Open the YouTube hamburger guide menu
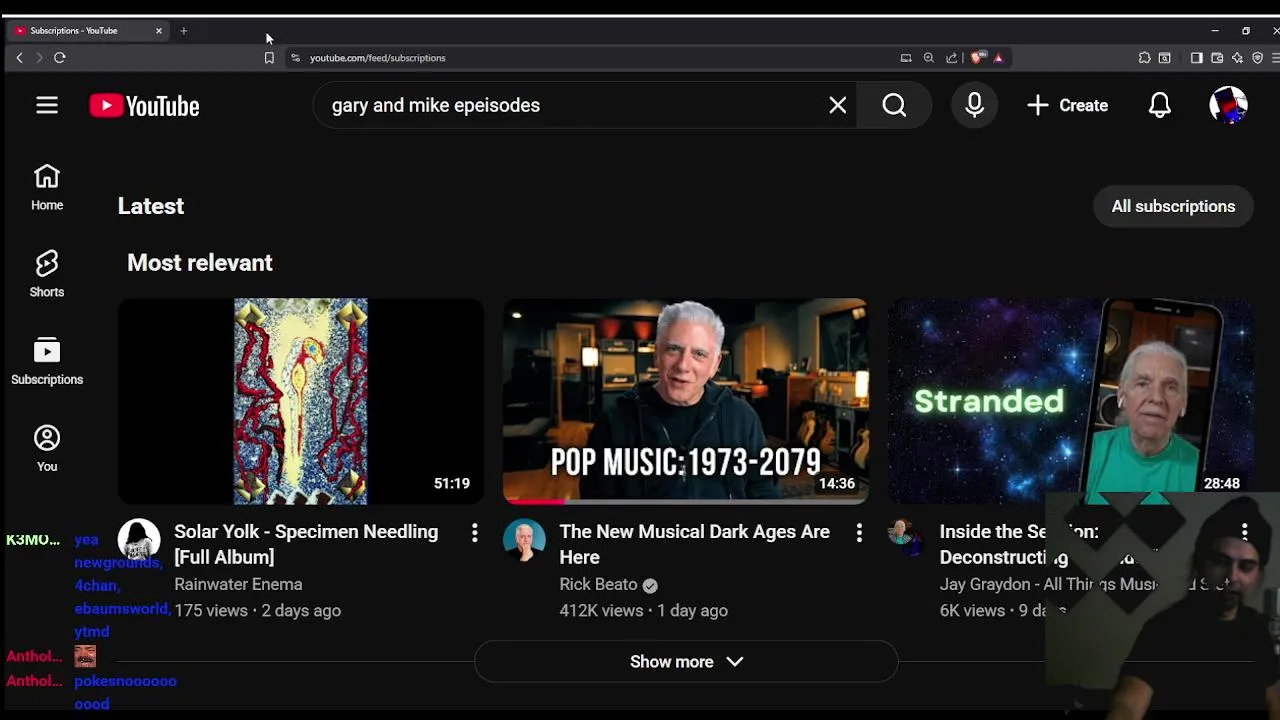Image resolution: width=1280 pixels, height=720 pixels. coord(47,105)
